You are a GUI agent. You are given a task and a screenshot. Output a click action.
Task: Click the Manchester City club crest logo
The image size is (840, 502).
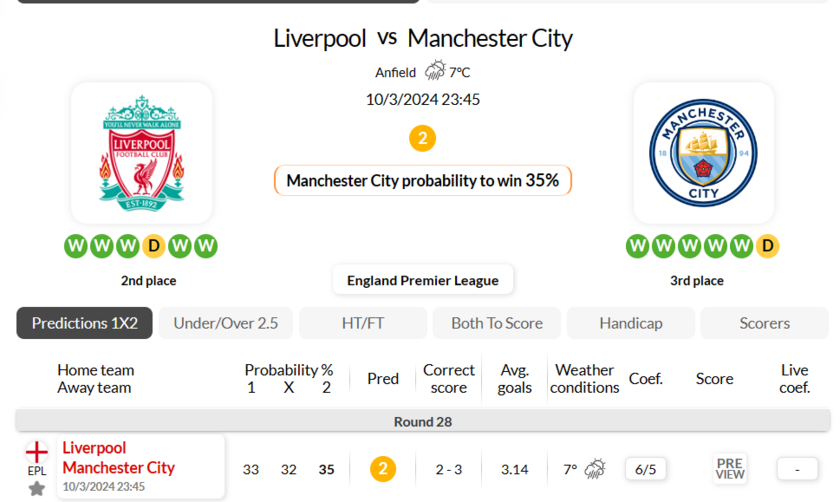703,153
